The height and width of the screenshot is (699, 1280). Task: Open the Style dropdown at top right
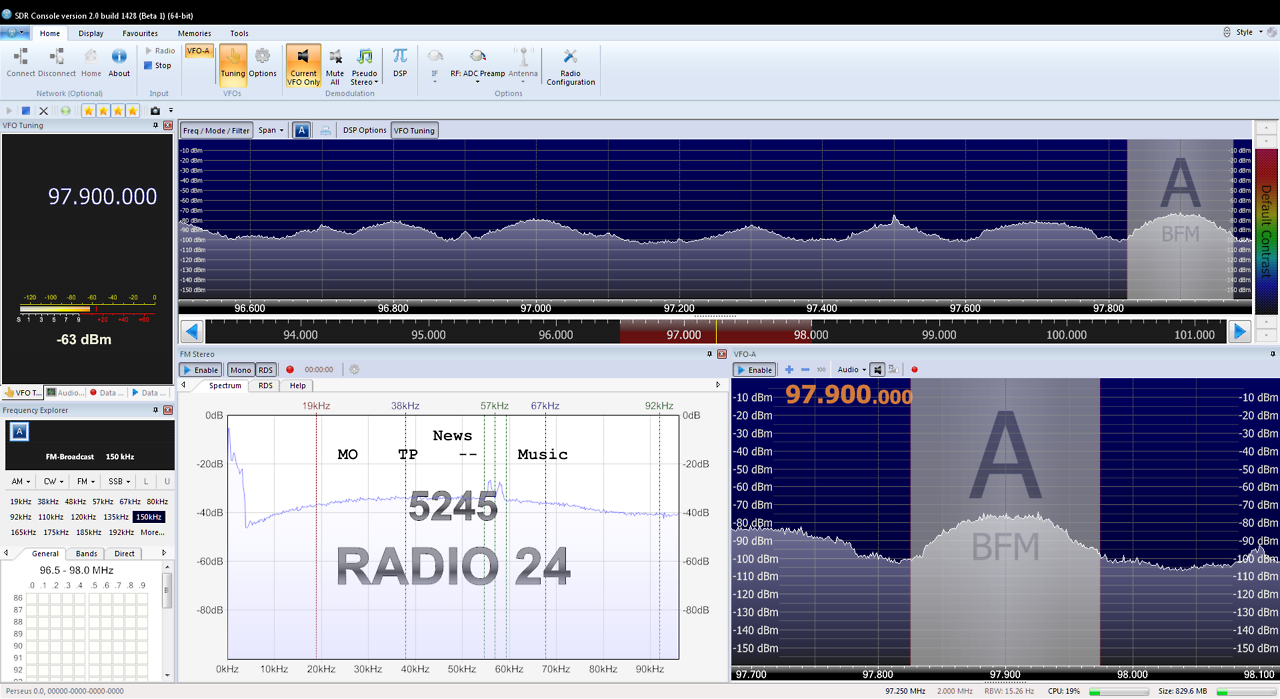click(1248, 32)
